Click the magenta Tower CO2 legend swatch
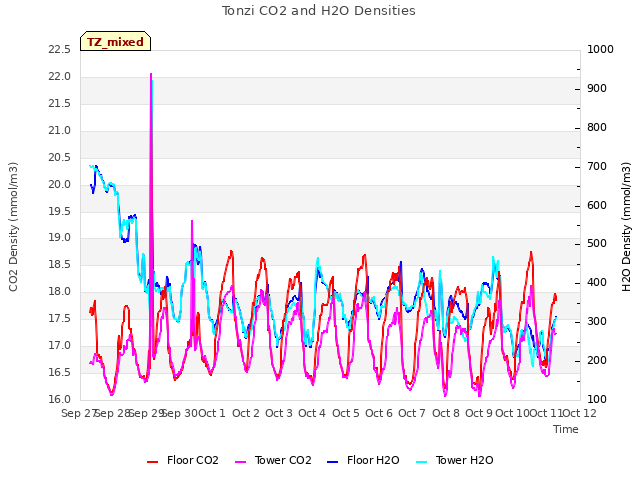The image size is (640, 480). point(241,462)
